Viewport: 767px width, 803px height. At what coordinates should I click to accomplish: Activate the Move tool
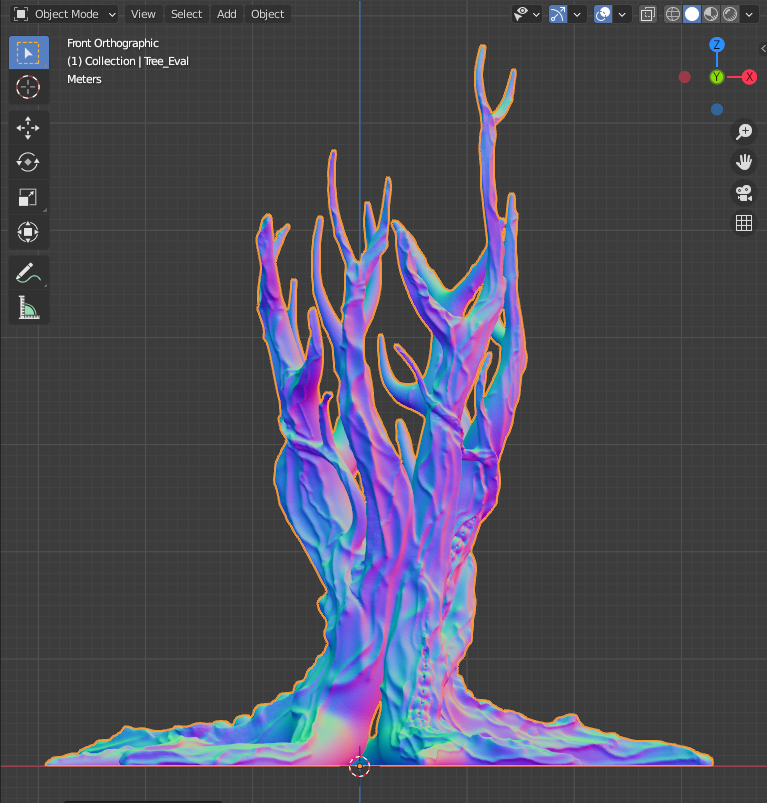point(28,127)
